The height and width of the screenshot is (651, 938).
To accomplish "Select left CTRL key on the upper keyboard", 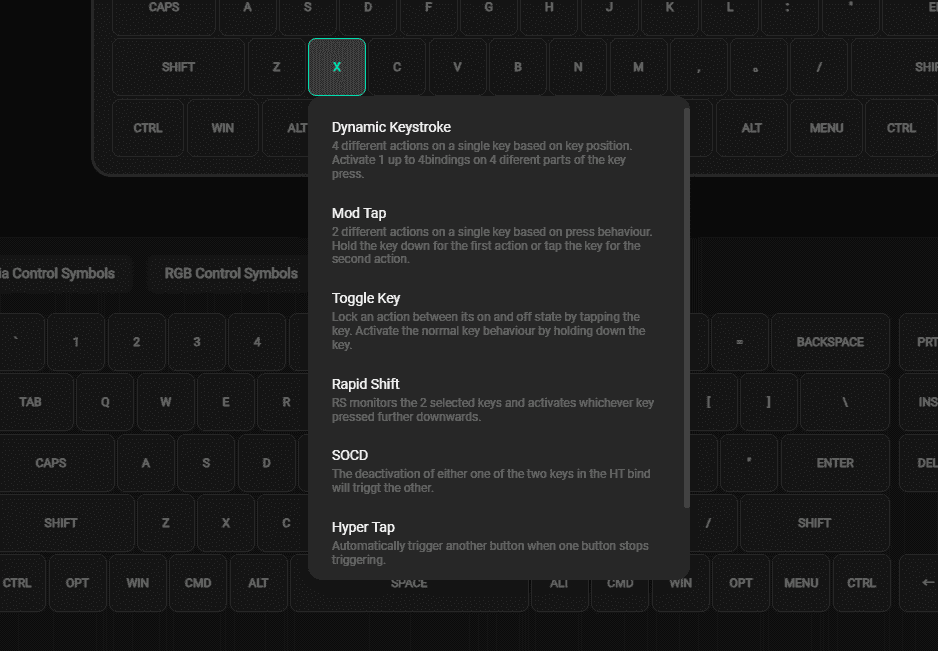I will pos(148,128).
